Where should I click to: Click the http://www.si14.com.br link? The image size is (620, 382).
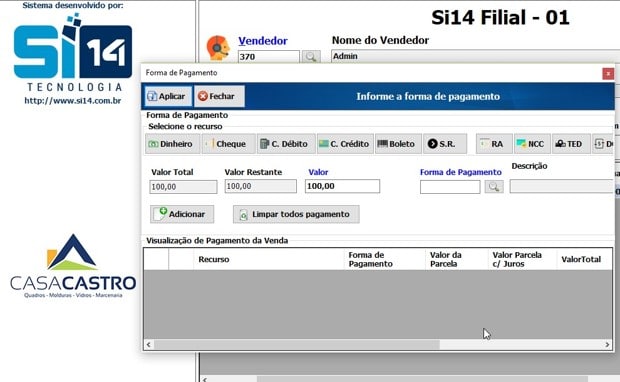point(73,100)
